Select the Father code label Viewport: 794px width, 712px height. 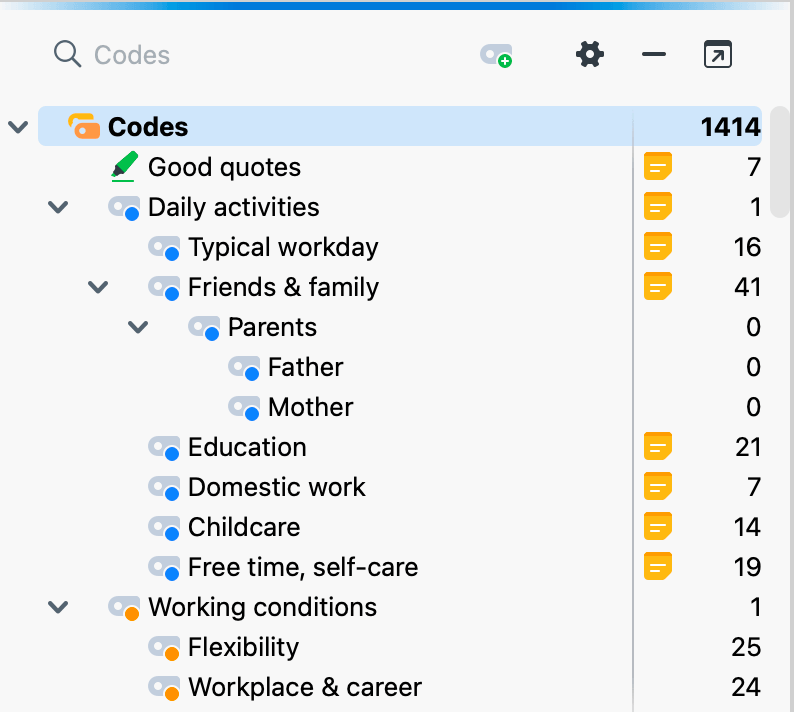pos(305,367)
